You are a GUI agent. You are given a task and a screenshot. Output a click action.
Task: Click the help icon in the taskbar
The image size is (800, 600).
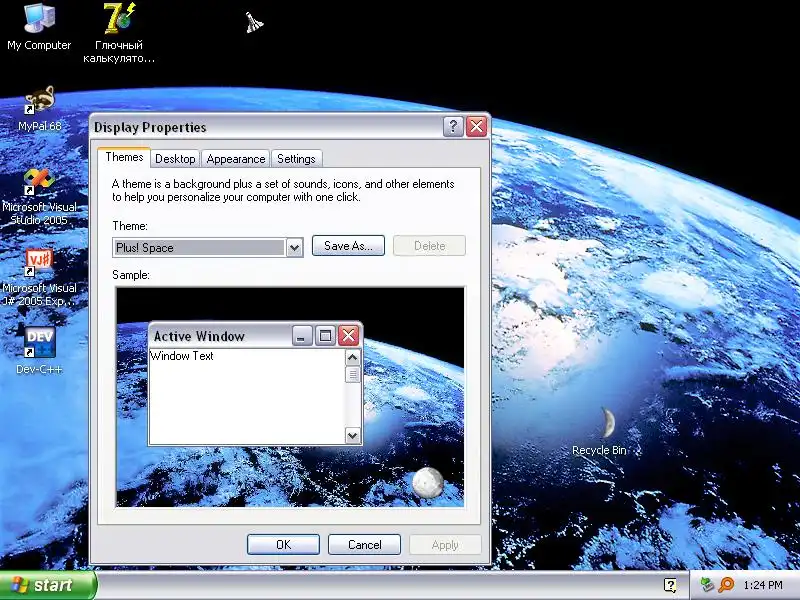point(670,585)
